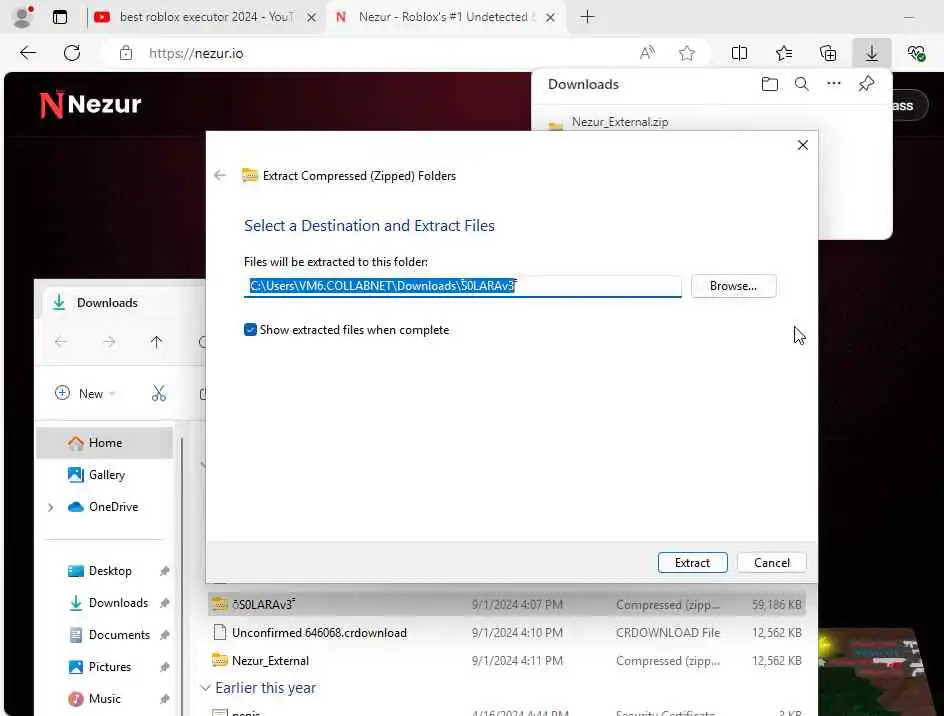Screen dimensions: 944x716
Task: Click the Nezur logo on the website
Action: (x=90, y=105)
